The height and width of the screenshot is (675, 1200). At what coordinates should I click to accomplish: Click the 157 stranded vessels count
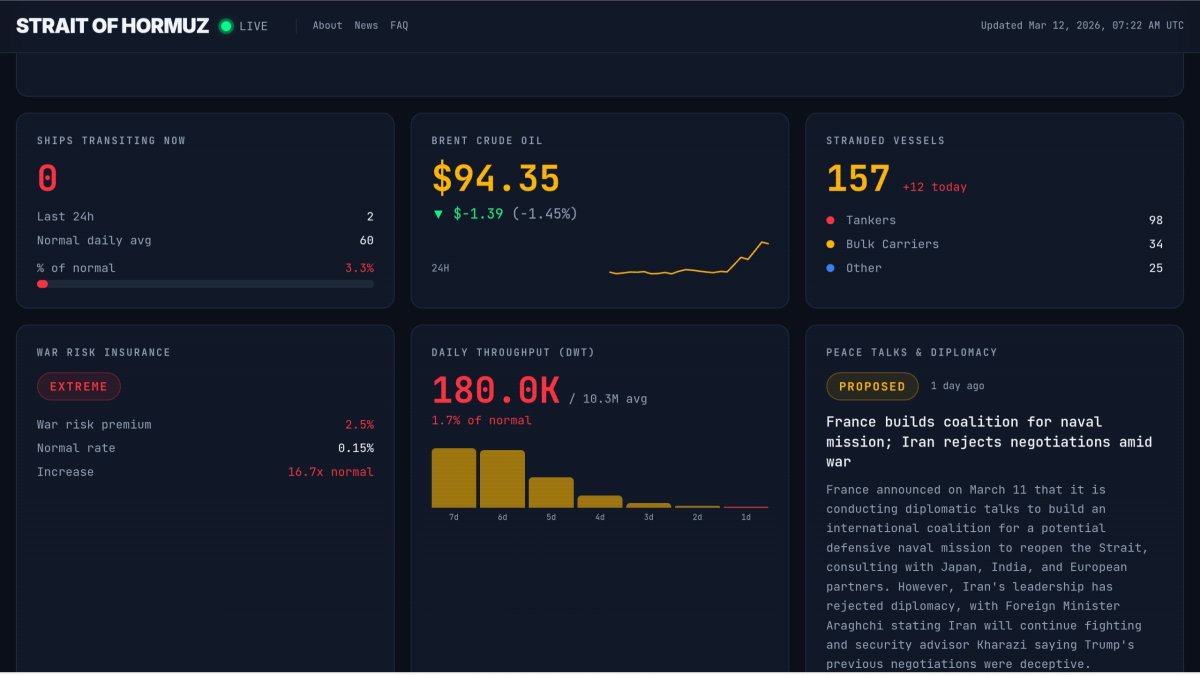[858, 179]
